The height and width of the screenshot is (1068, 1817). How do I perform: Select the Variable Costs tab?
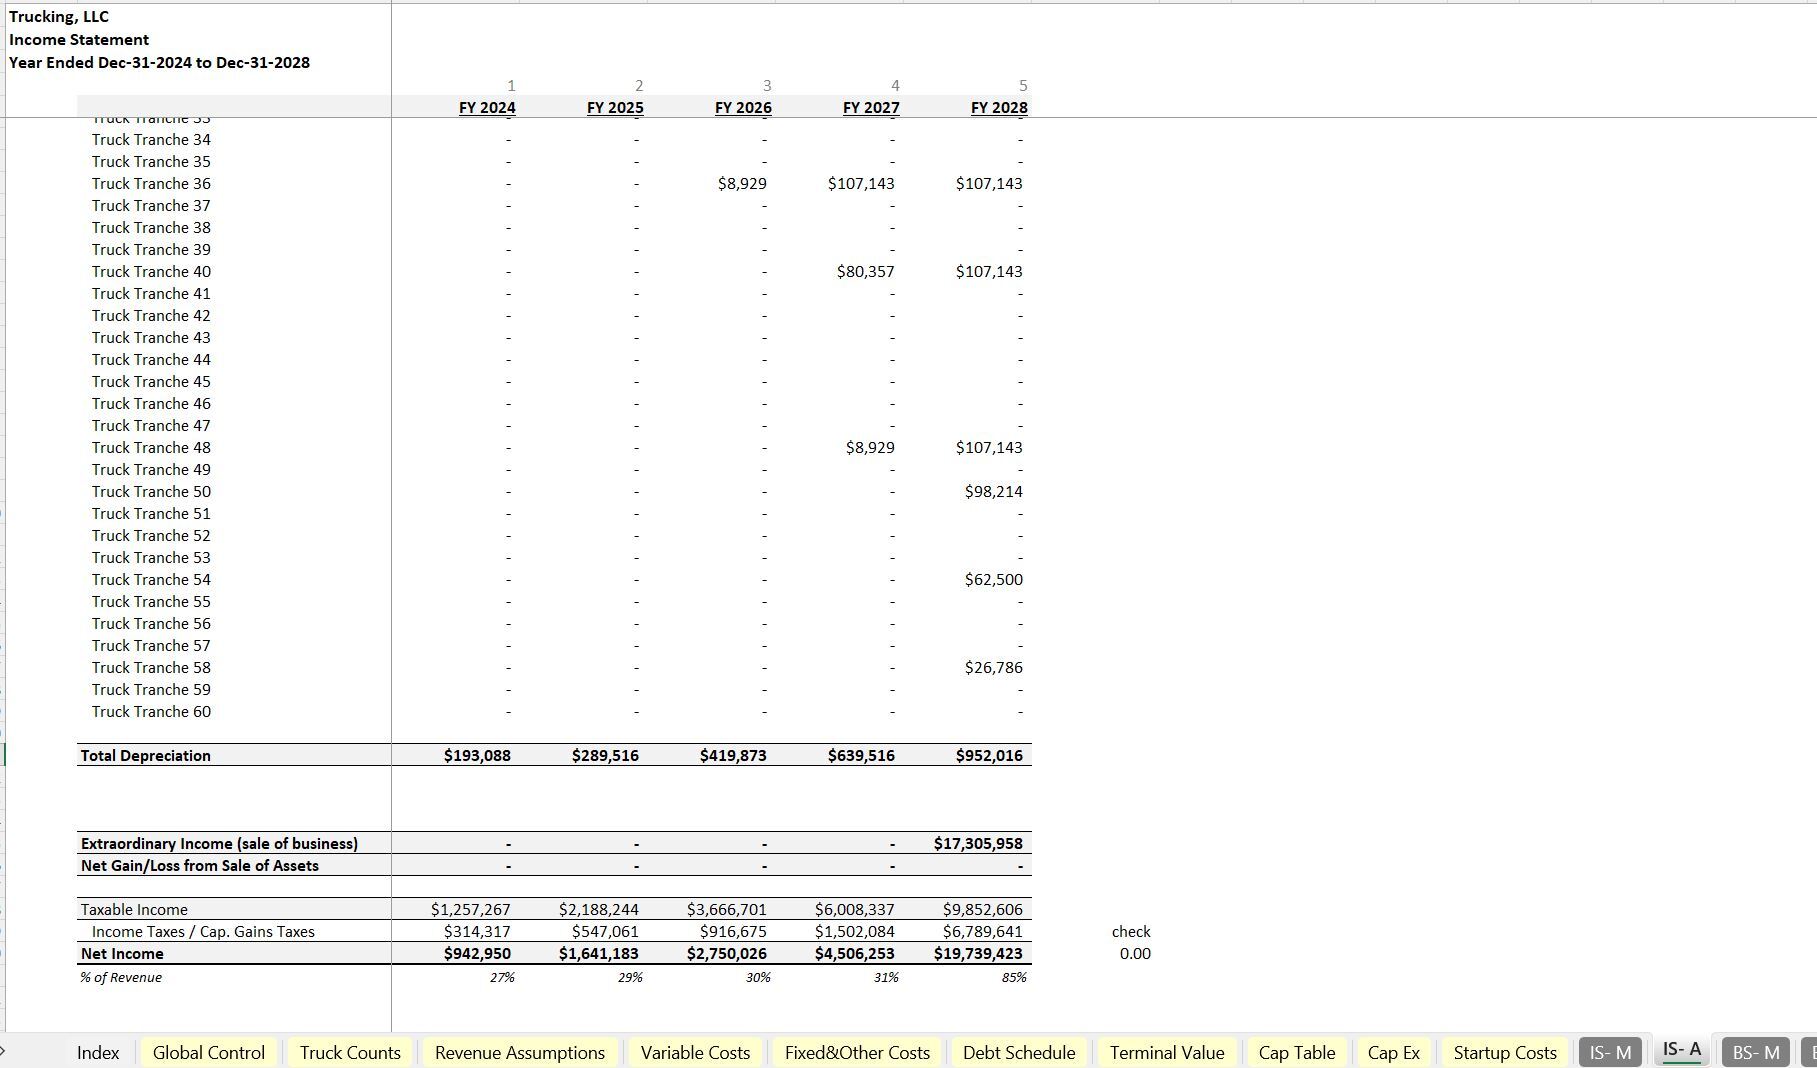695,1052
